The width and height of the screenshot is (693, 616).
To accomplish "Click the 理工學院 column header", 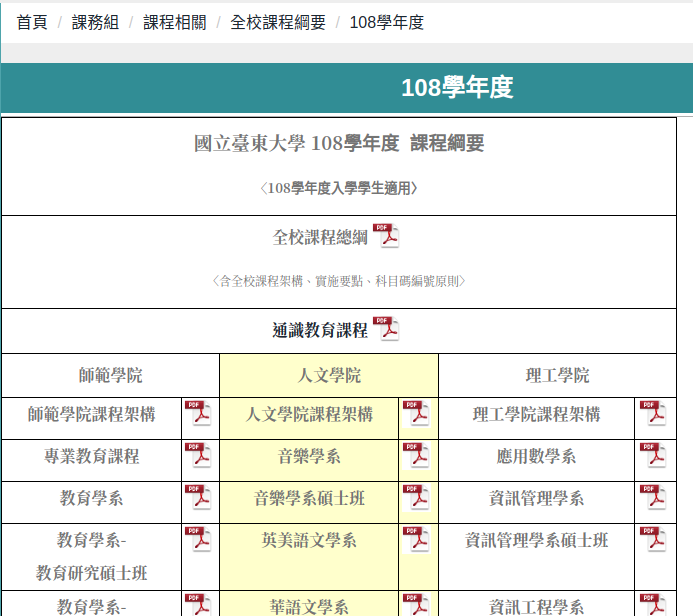I will [557, 375].
